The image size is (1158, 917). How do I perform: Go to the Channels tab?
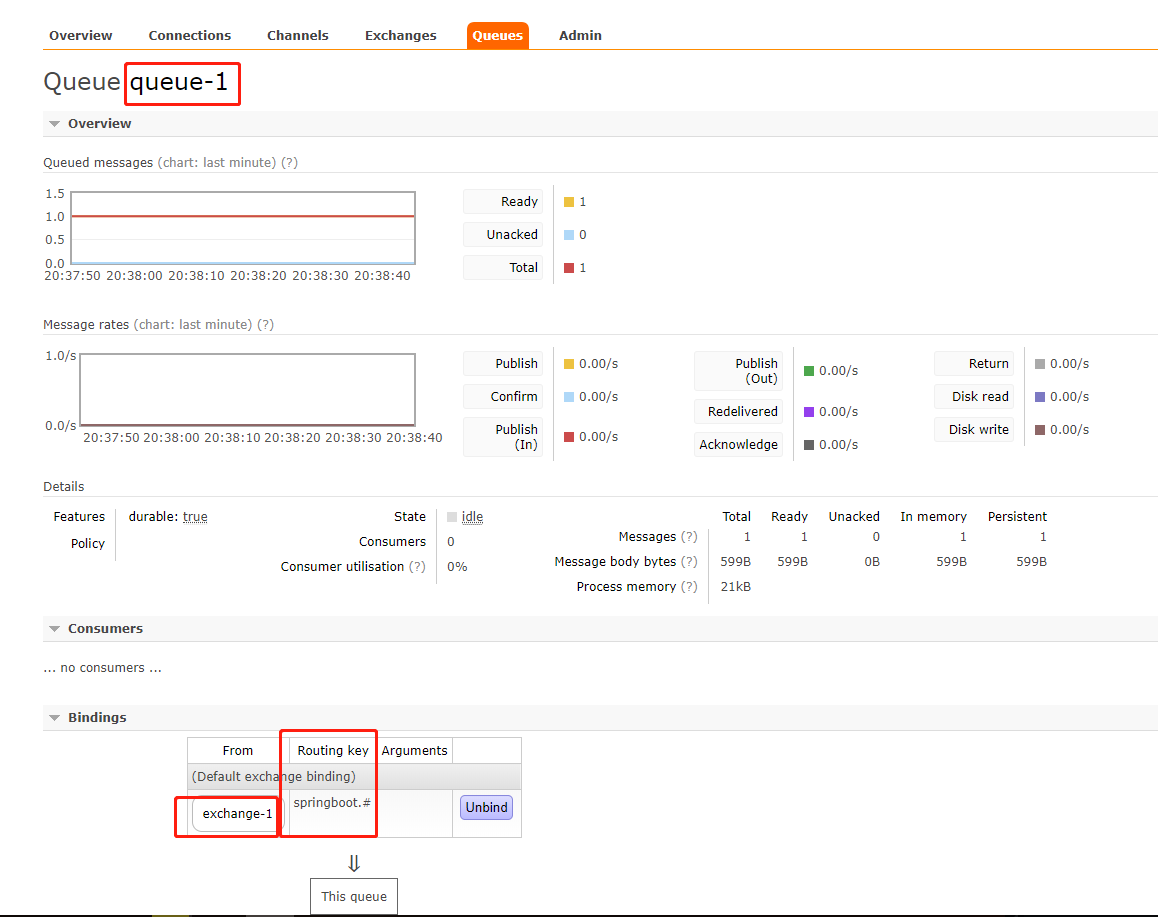(x=298, y=35)
